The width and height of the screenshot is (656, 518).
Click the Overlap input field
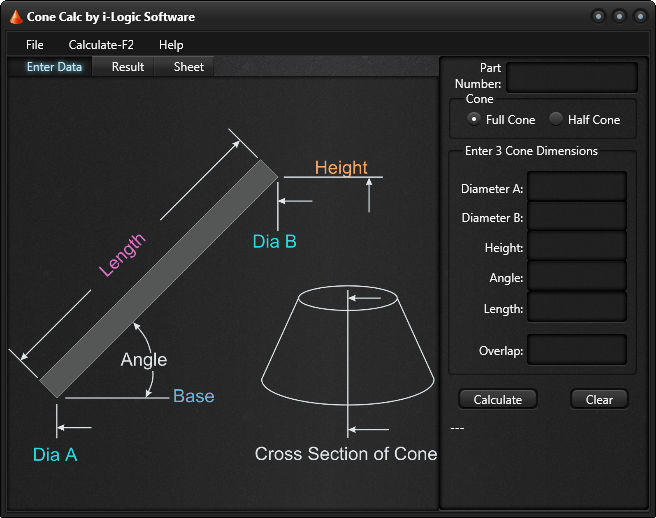click(577, 349)
